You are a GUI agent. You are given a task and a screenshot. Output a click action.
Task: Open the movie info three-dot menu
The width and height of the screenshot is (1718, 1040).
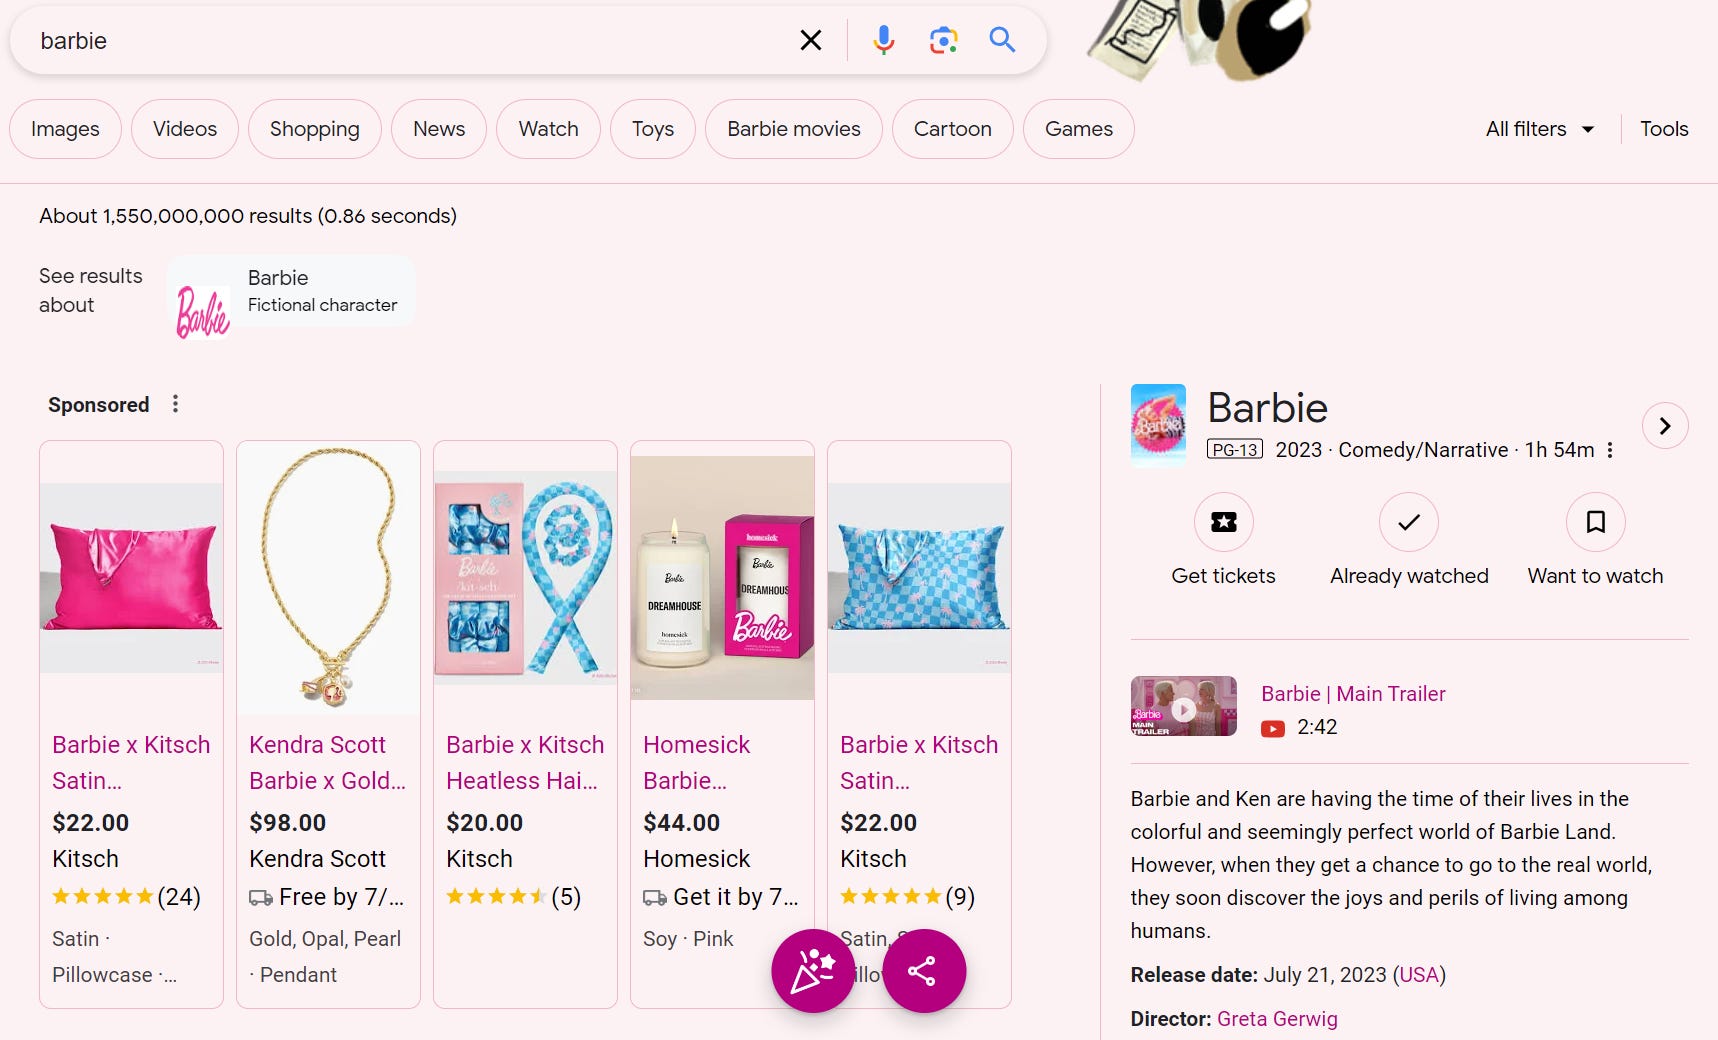click(x=1610, y=450)
